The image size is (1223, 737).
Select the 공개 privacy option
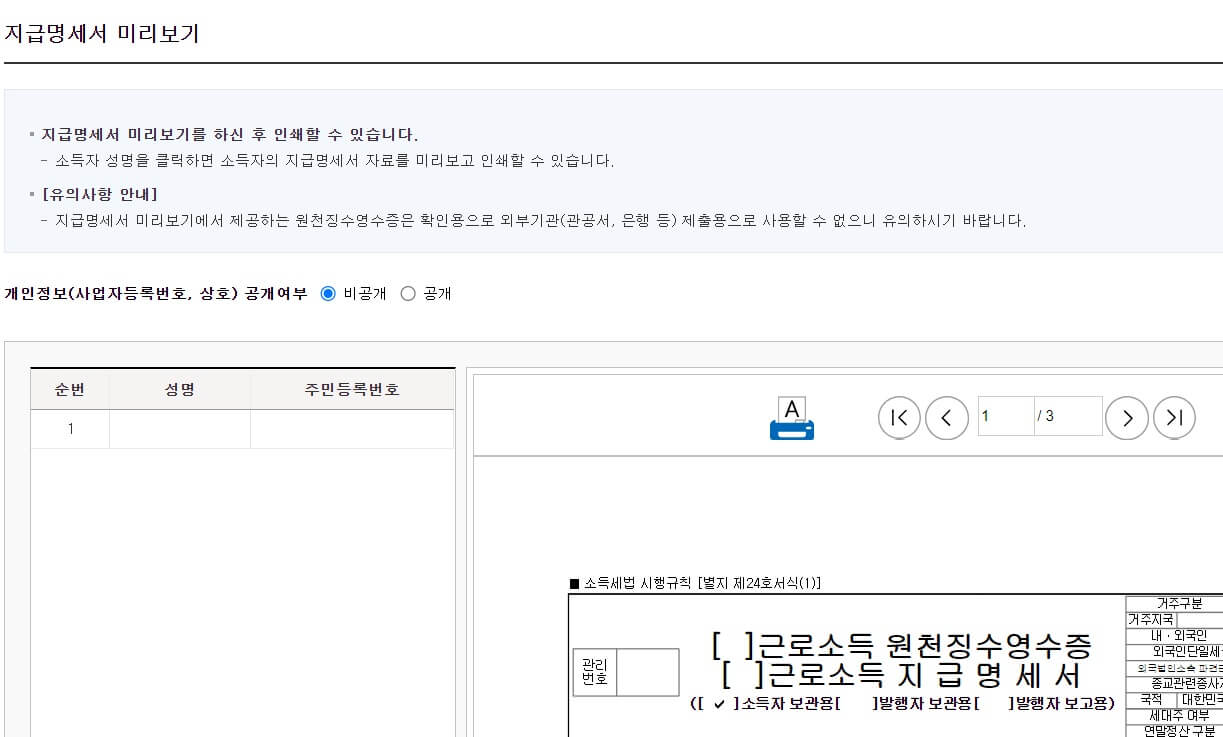pyautogui.click(x=406, y=293)
